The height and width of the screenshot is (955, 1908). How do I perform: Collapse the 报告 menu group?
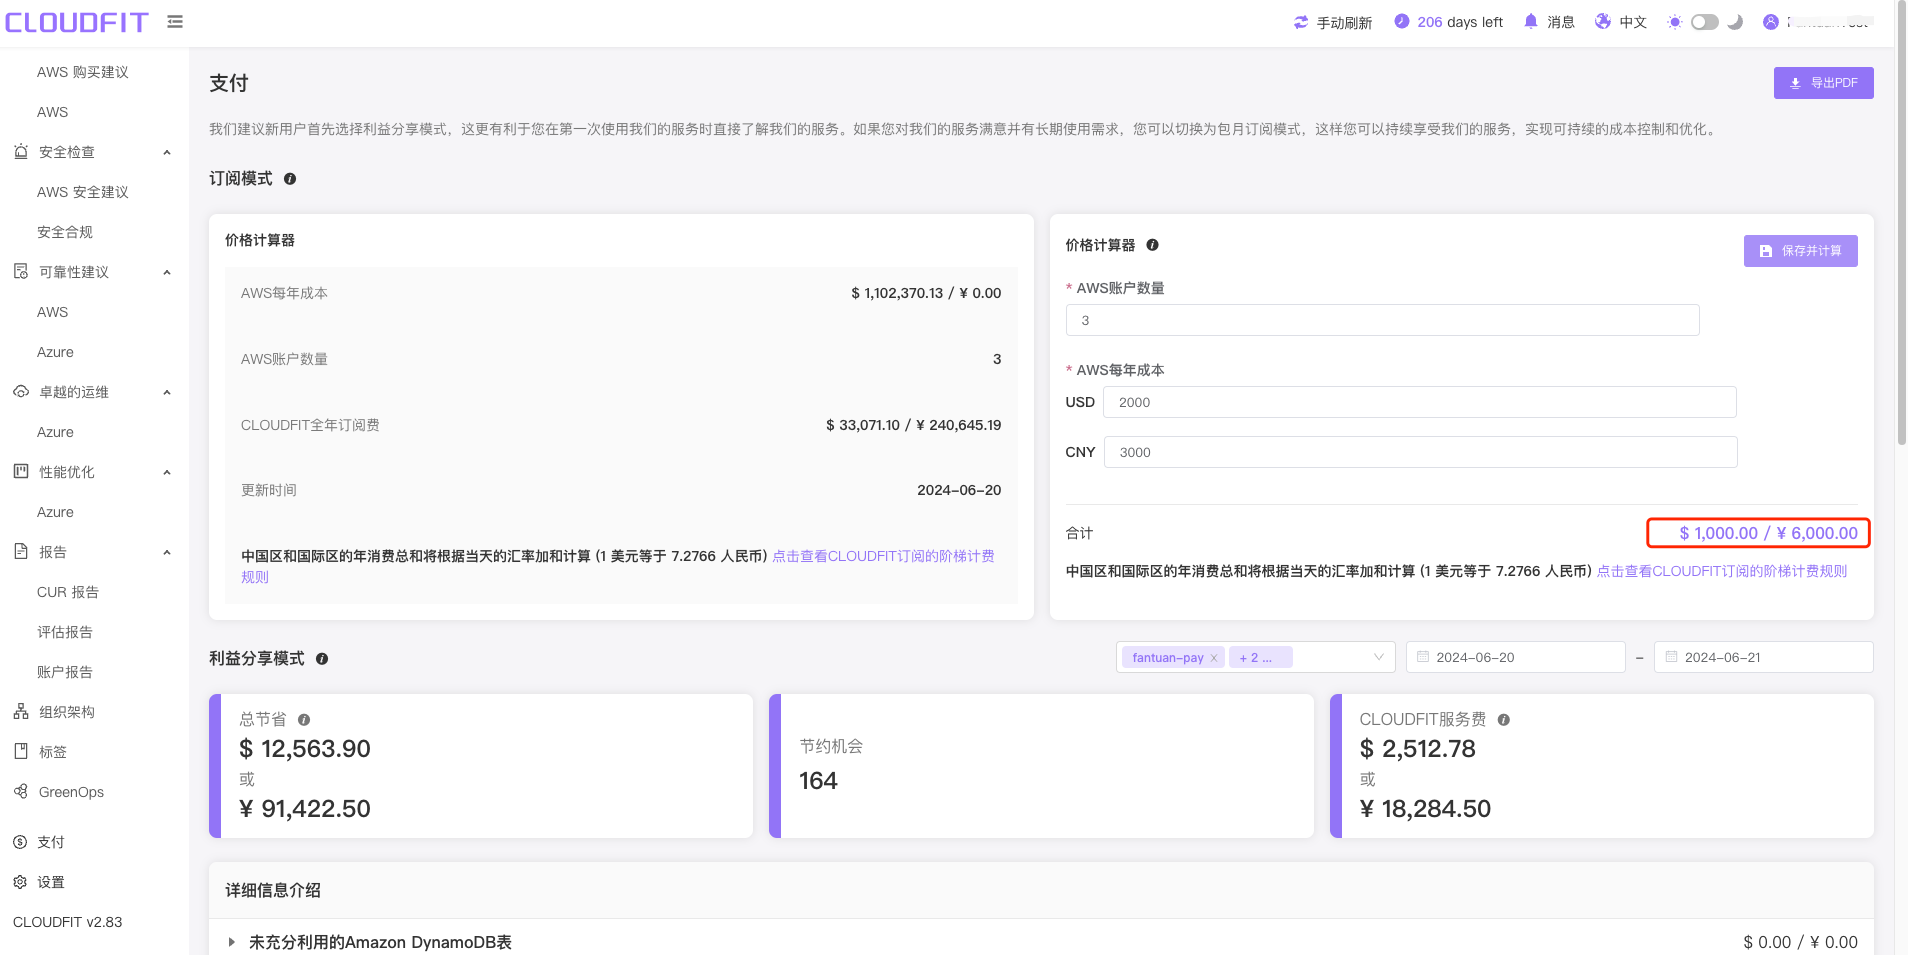[x=167, y=552]
